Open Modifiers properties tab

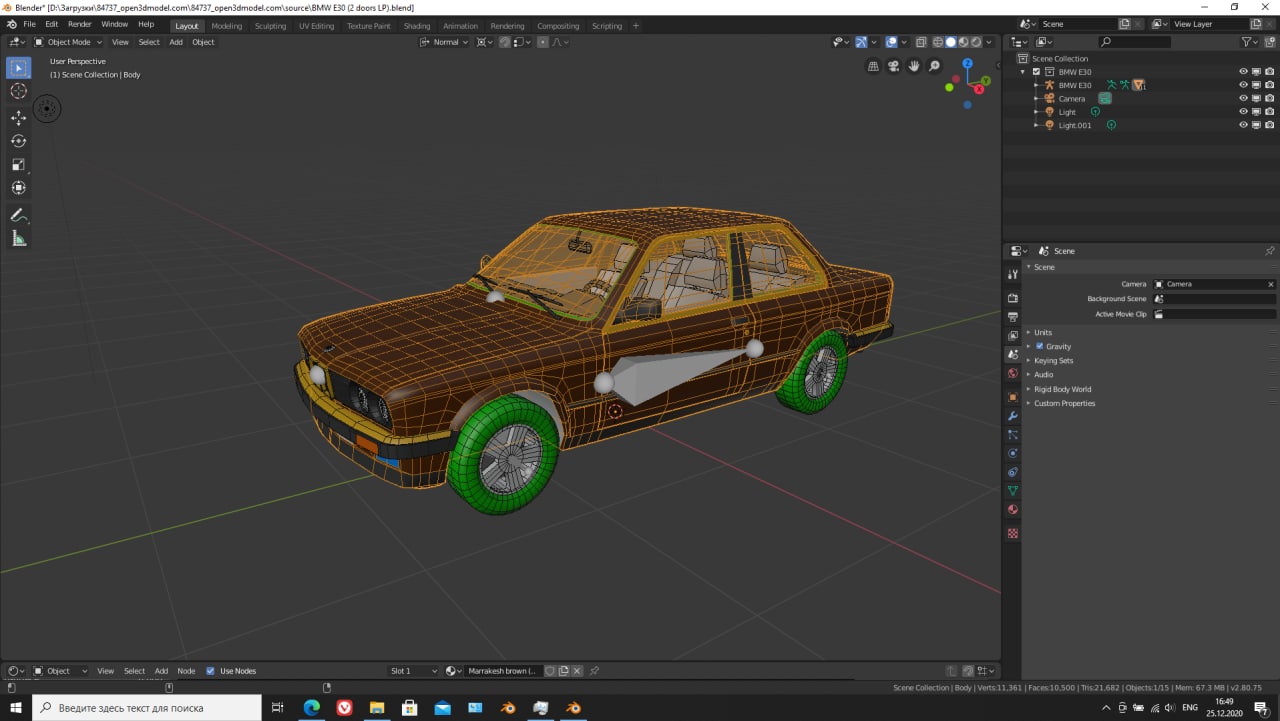1013,416
